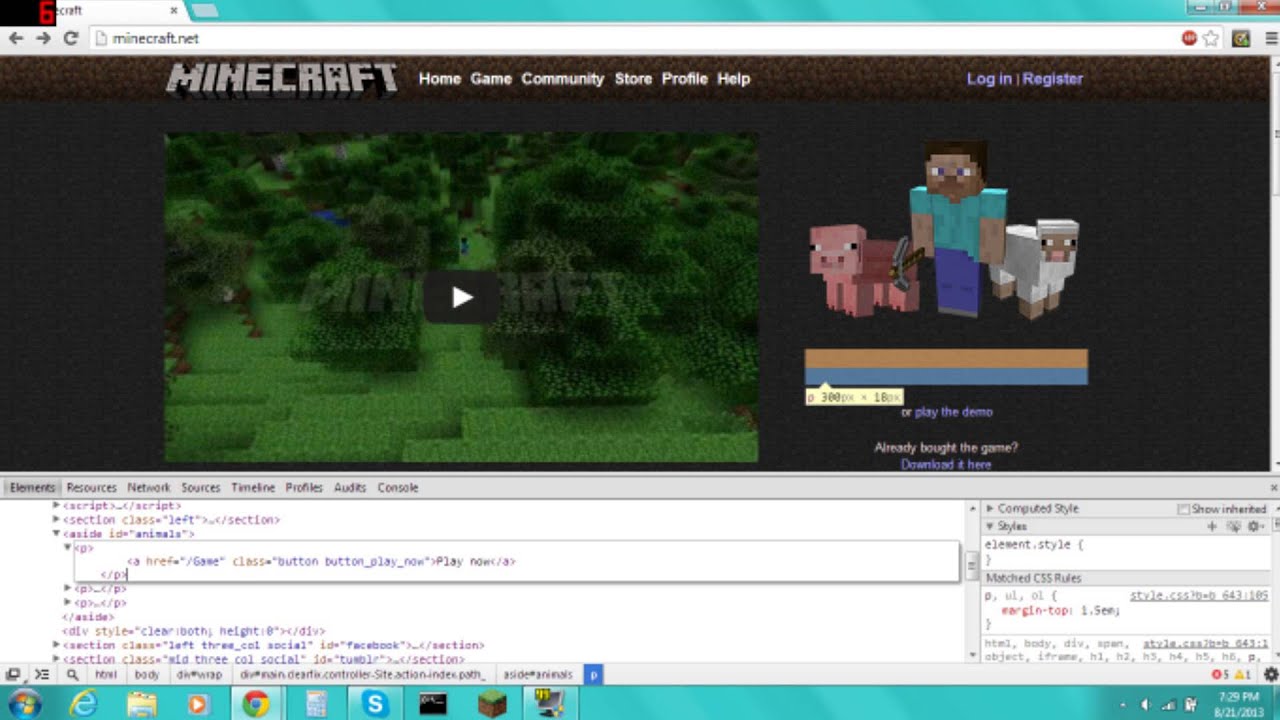Viewport: 1280px width, 720px height.
Task: Click the extension icon beside the bookmark star
Action: coord(1241,38)
